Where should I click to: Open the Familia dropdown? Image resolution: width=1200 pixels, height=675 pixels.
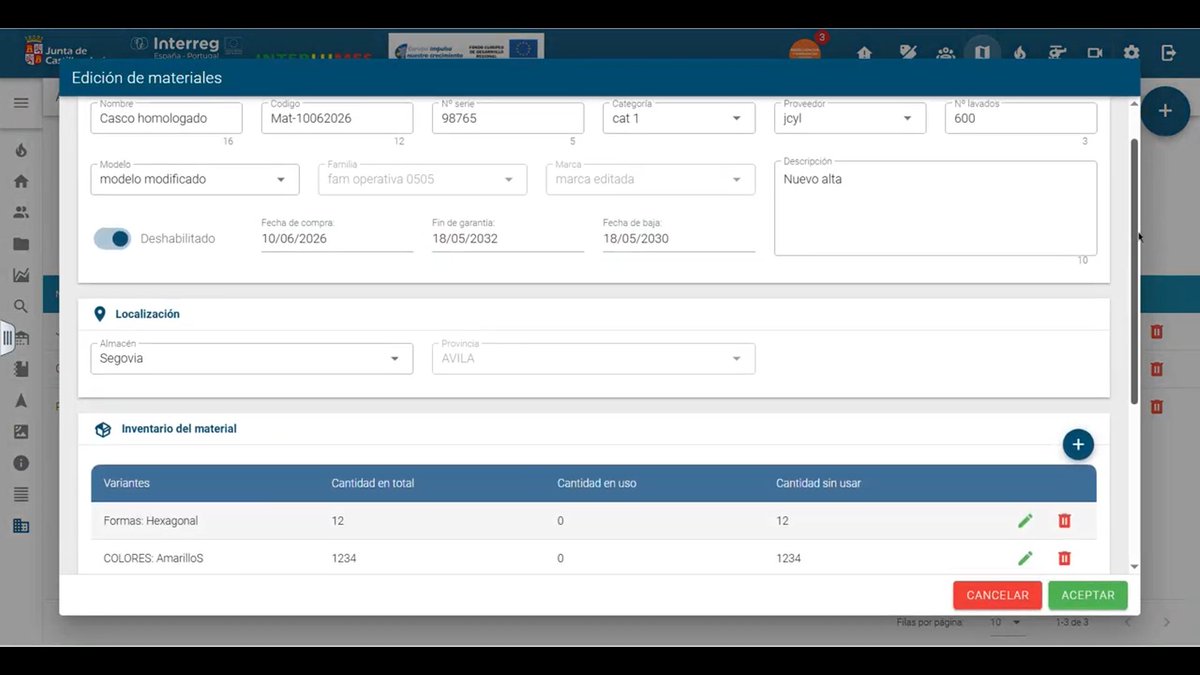pos(422,179)
